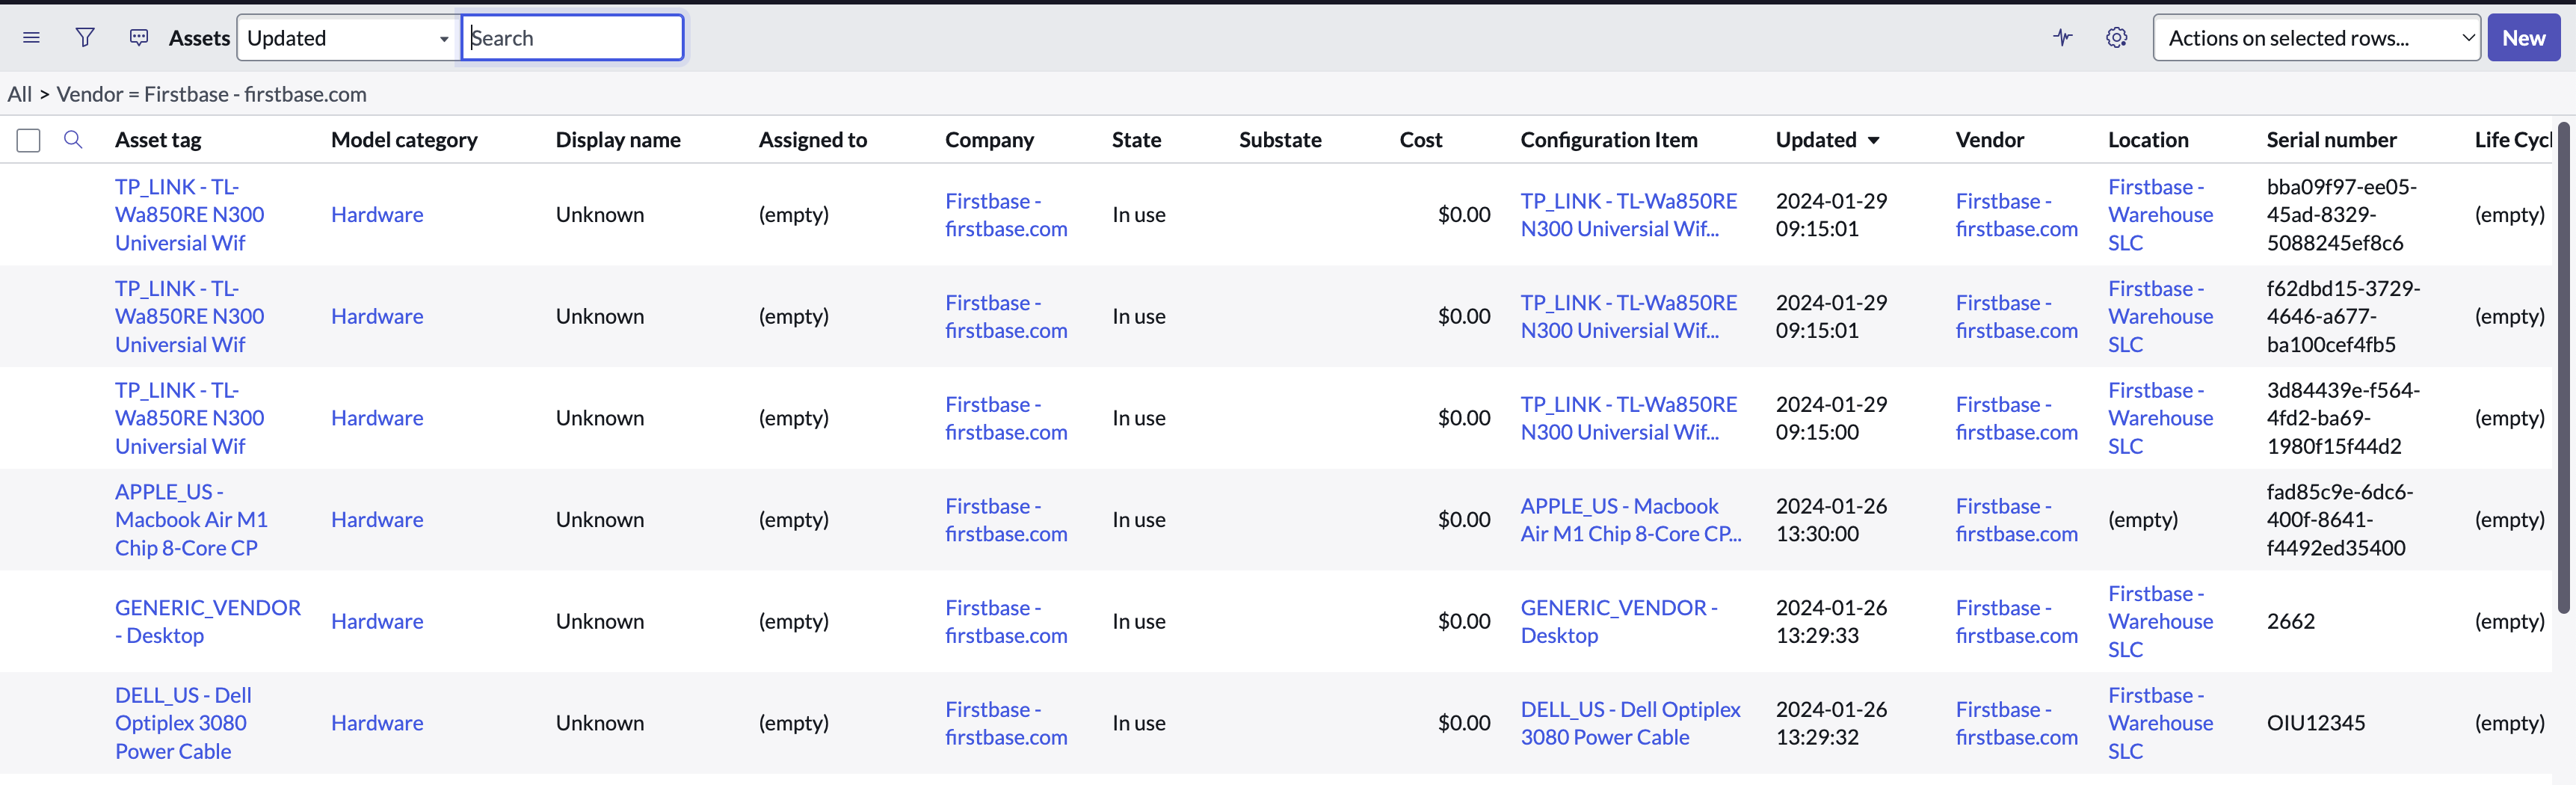Viewport: 2576px width, 785px height.
Task: Open APPLE_US Macbook configuration item link
Action: coord(1630,520)
